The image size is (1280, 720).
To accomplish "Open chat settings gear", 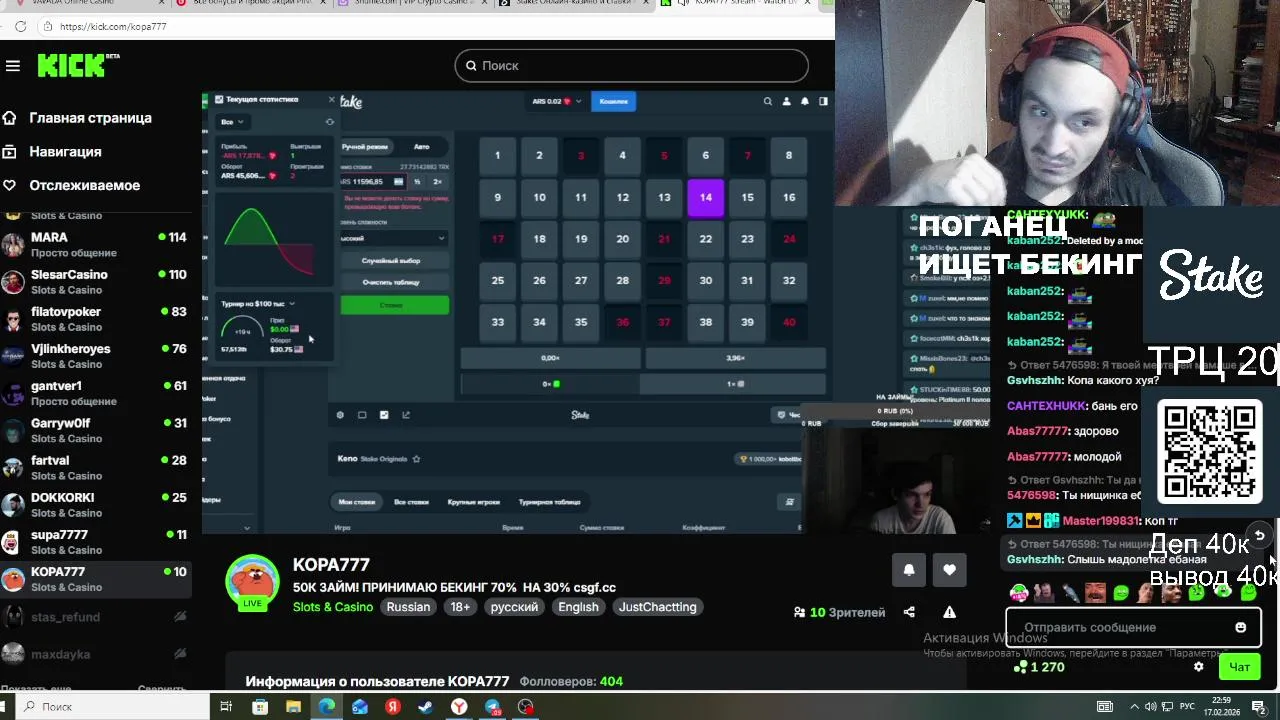I will click(x=1198, y=667).
